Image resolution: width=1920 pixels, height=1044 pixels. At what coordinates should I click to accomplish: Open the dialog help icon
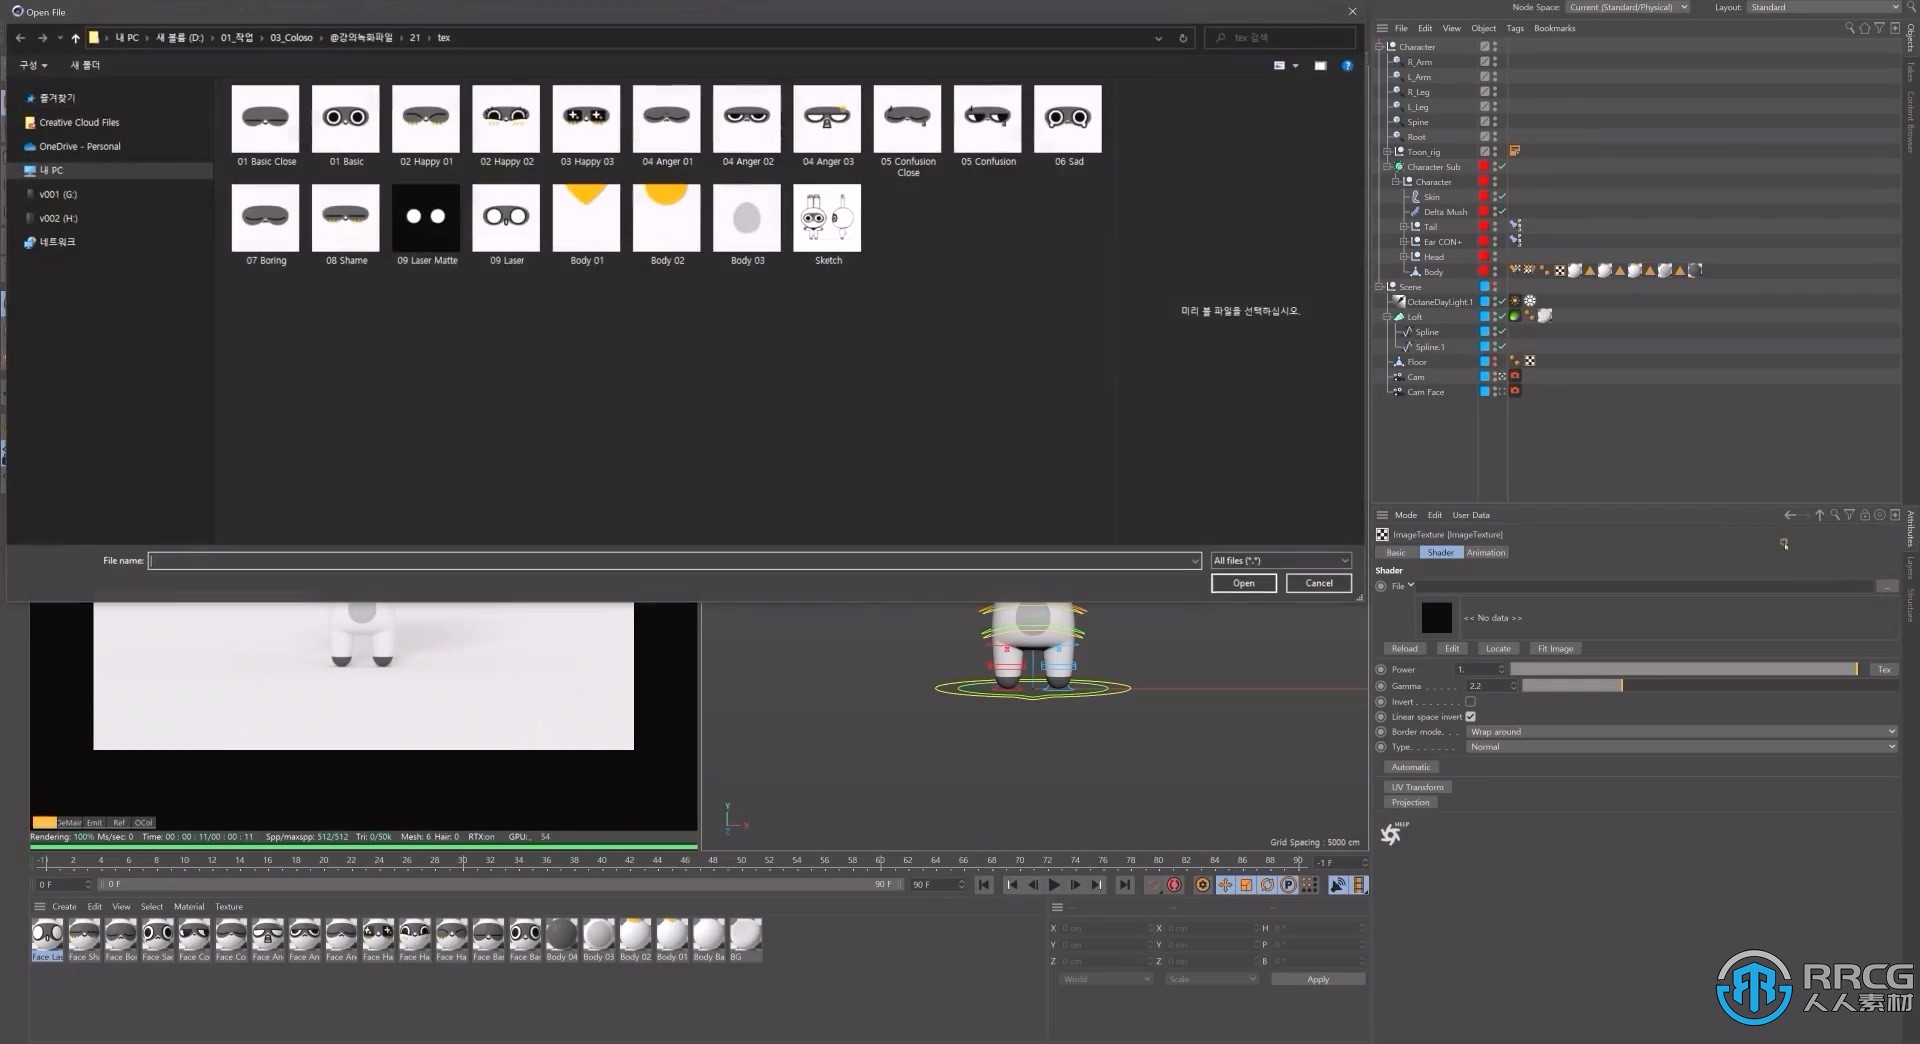click(1347, 66)
